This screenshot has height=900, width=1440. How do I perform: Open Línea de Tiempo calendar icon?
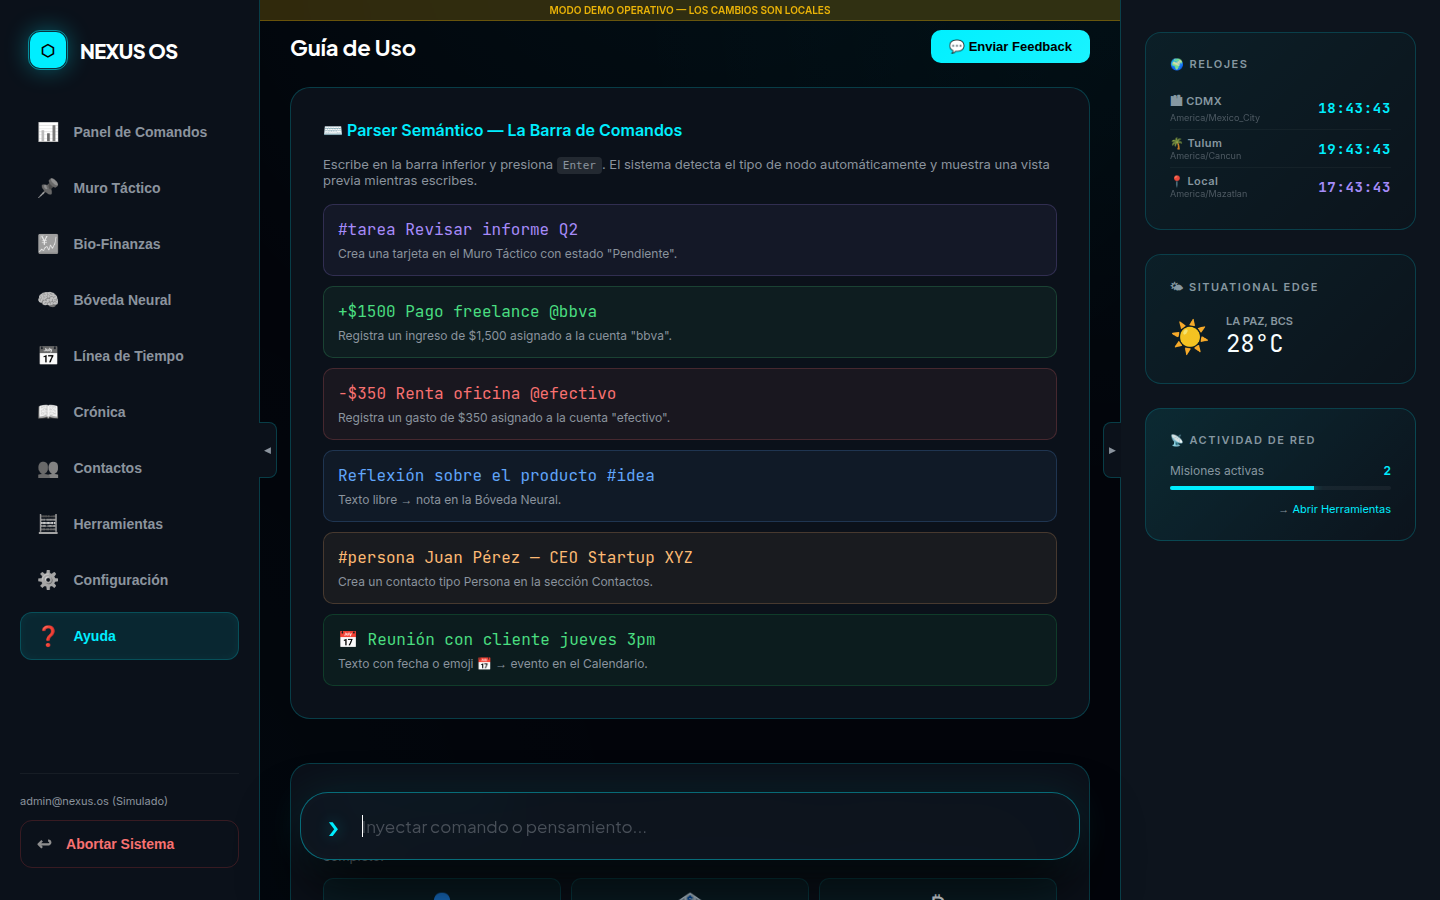(48, 356)
